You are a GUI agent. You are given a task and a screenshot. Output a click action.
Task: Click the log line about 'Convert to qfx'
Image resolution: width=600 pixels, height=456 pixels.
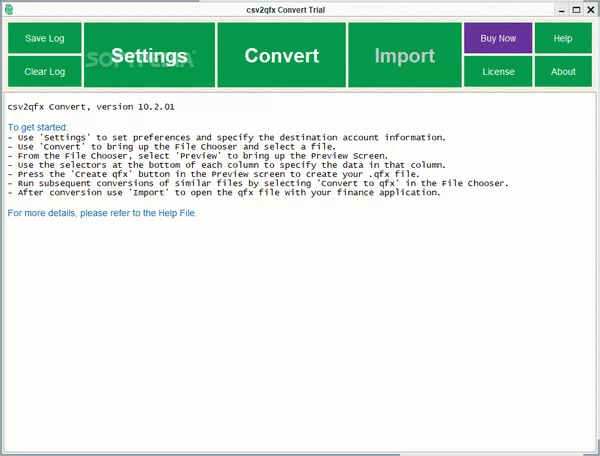click(x=258, y=183)
